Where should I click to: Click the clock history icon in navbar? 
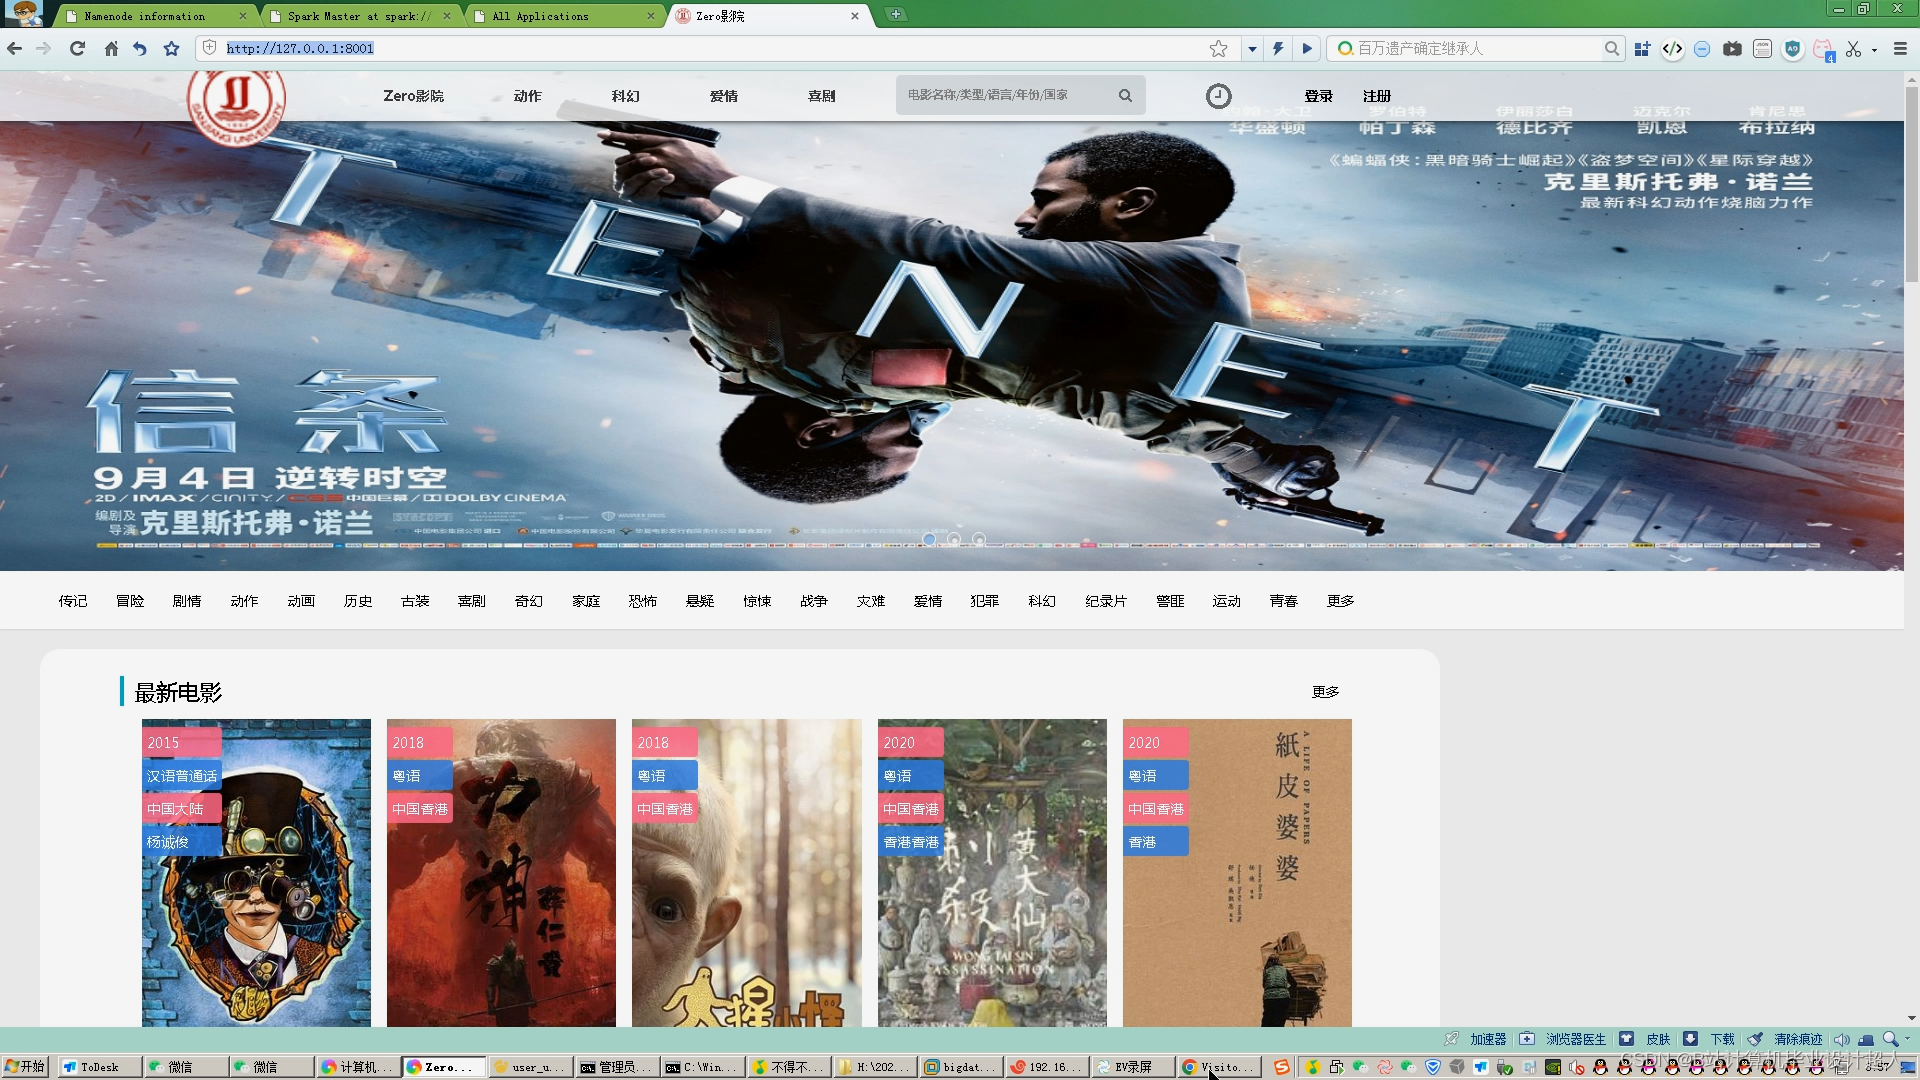coord(1218,96)
